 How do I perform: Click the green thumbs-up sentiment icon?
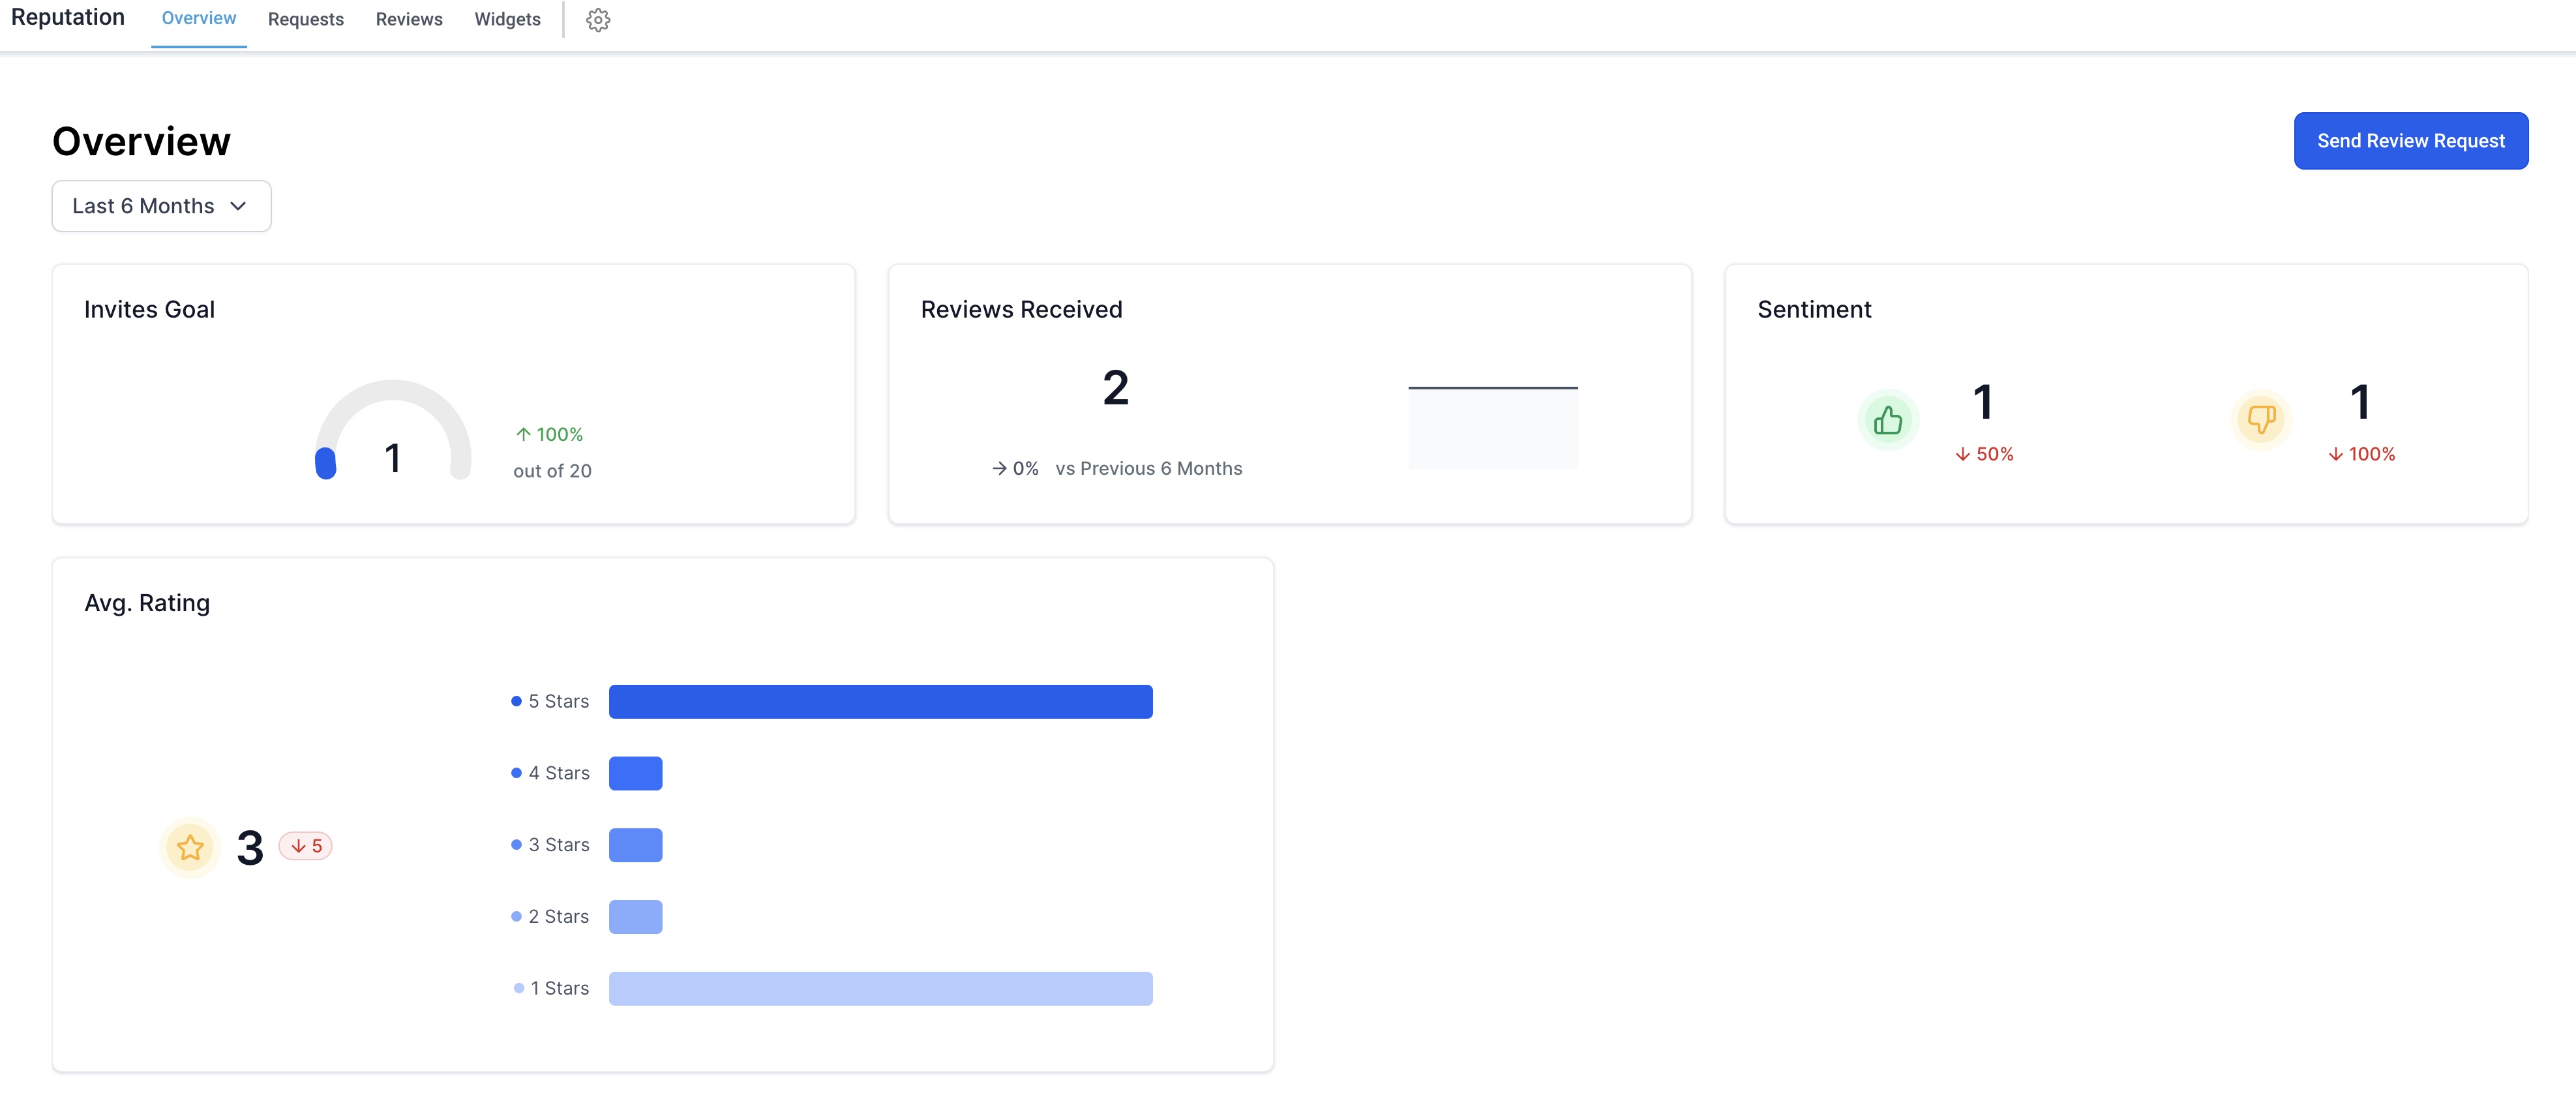[x=1887, y=420]
